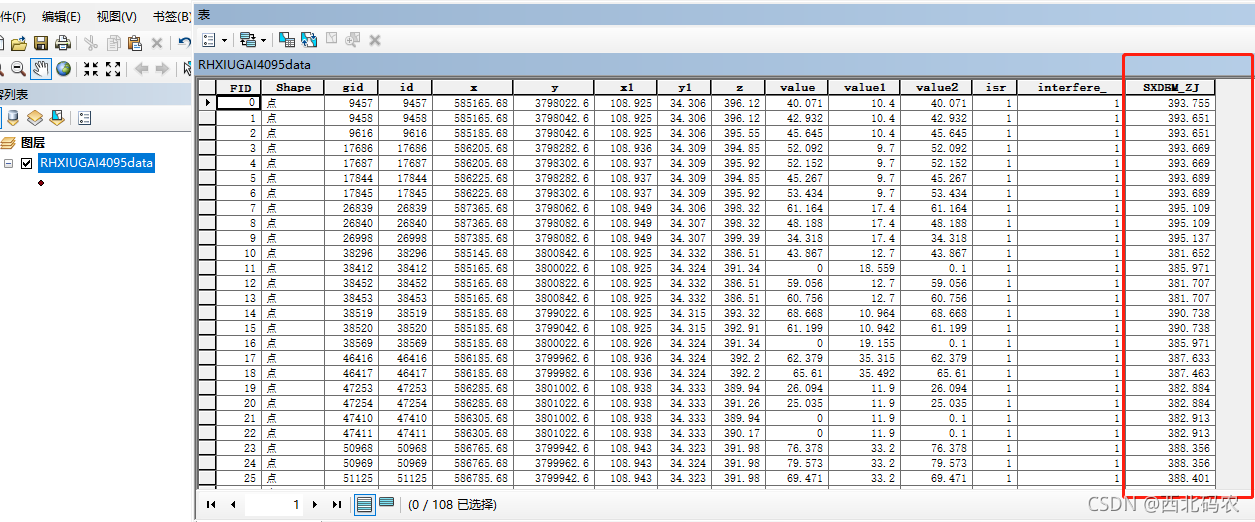Click the Copy icon in toolbar

113,43
